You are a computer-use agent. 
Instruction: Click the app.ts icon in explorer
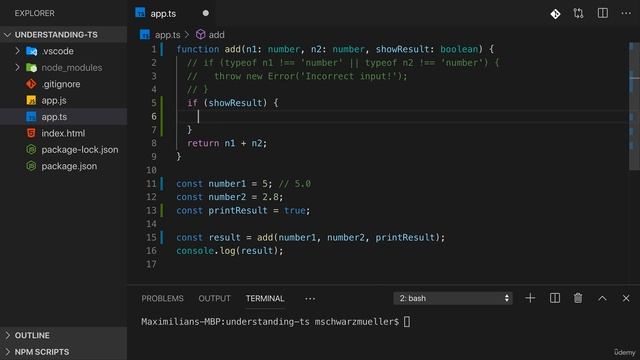(x=31, y=117)
